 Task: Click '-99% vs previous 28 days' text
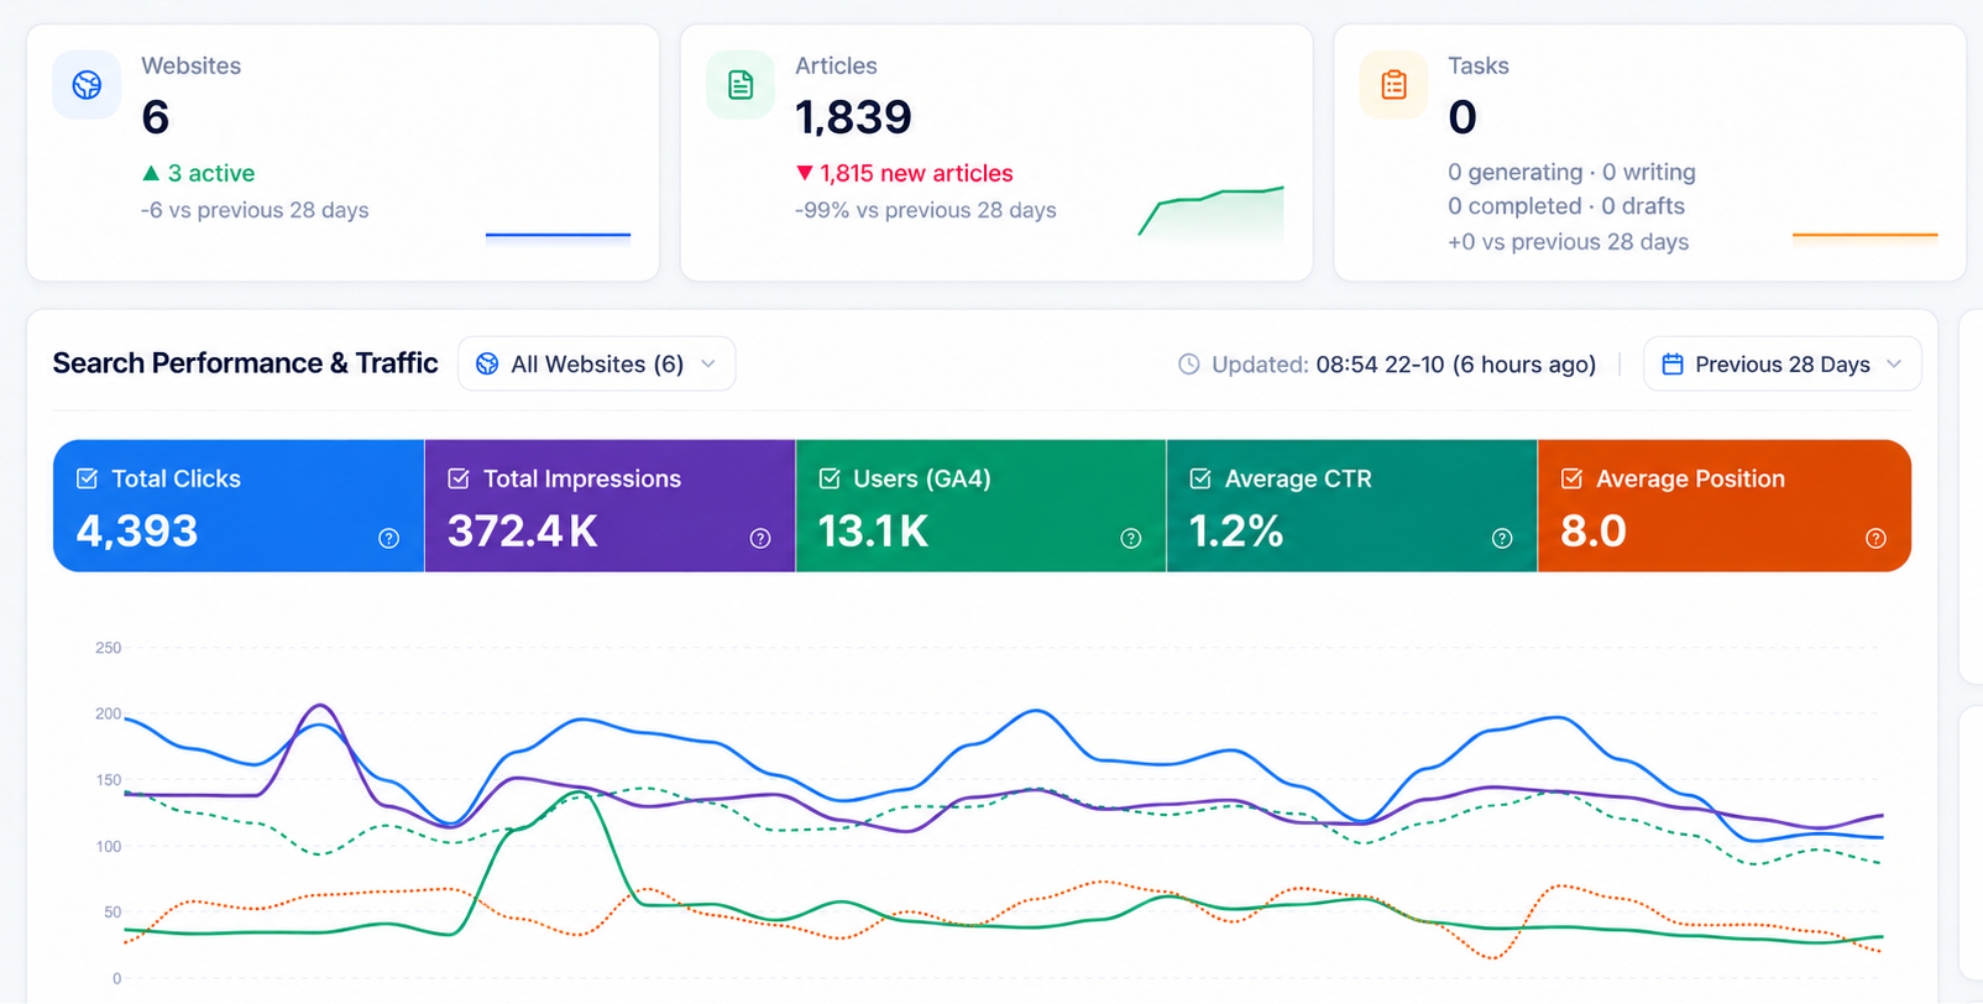tap(925, 210)
